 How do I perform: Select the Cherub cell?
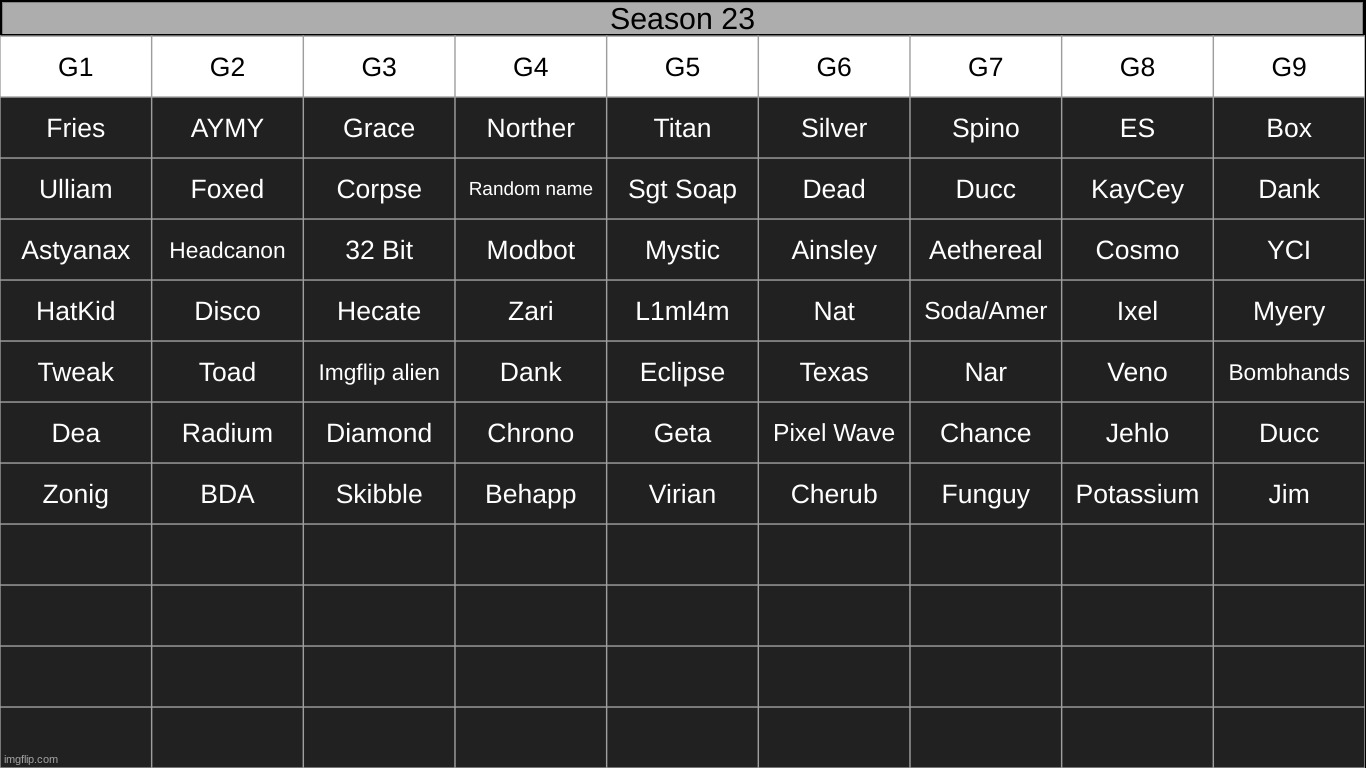(x=834, y=494)
